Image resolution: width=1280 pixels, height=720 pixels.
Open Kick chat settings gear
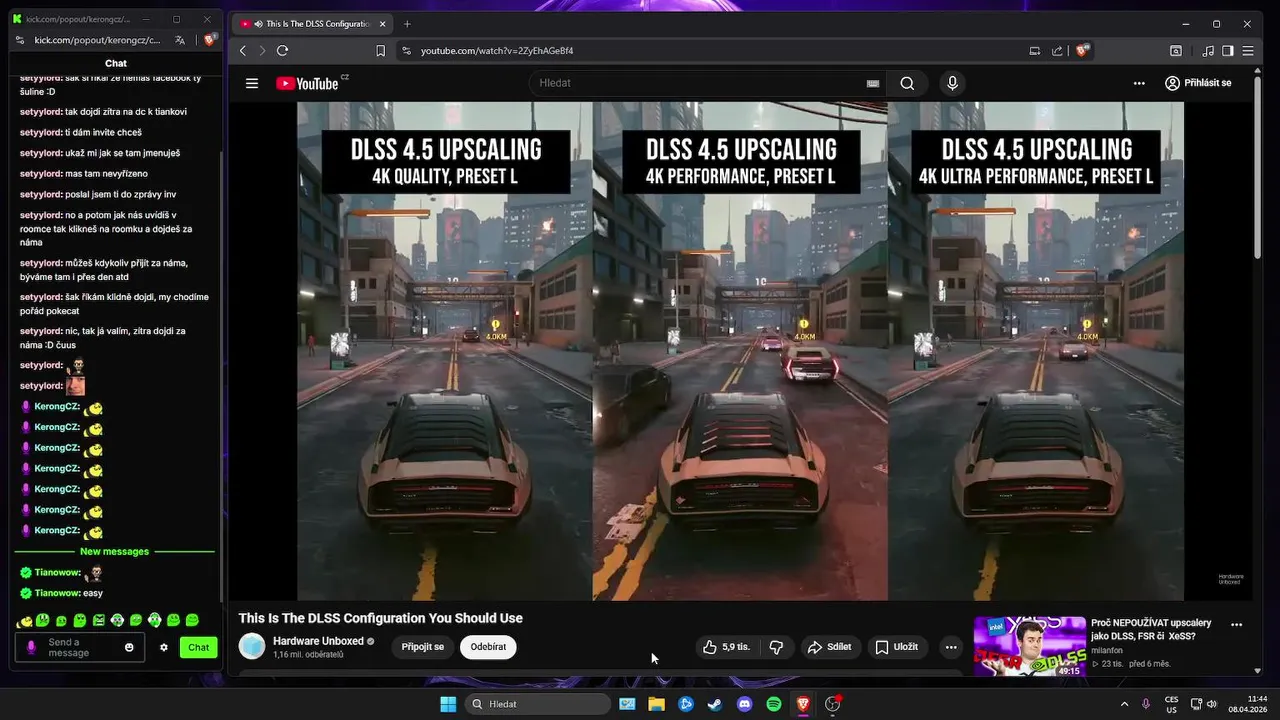[164, 647]
